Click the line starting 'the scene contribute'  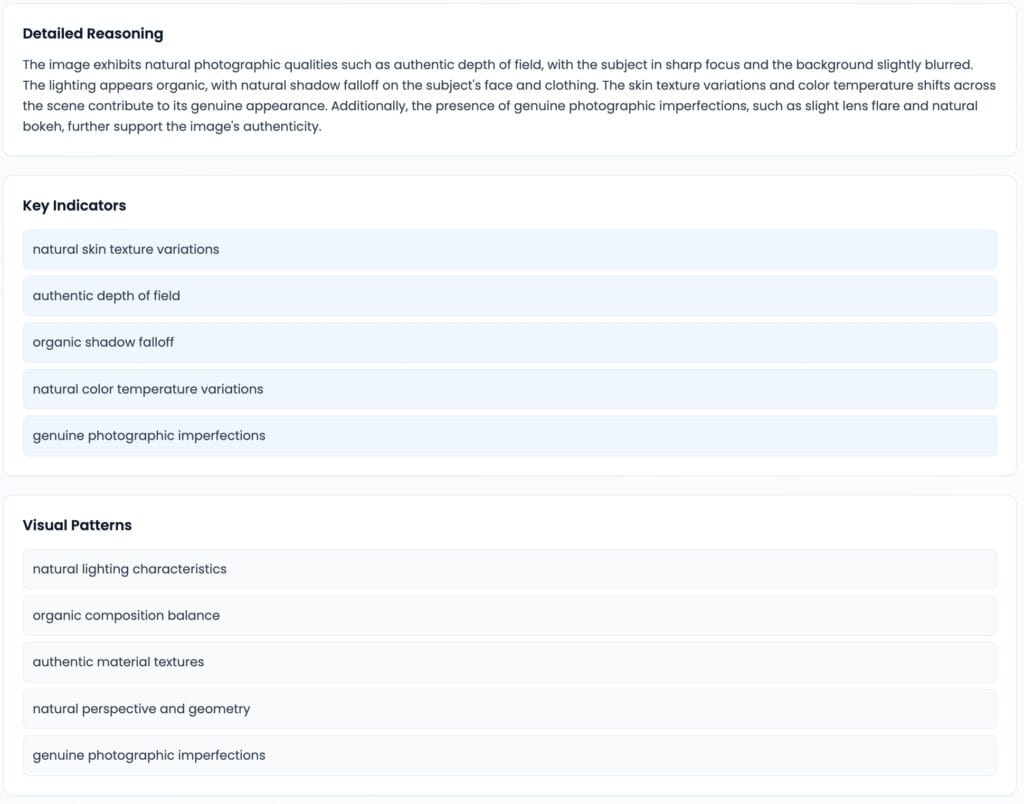click(500, 106)
